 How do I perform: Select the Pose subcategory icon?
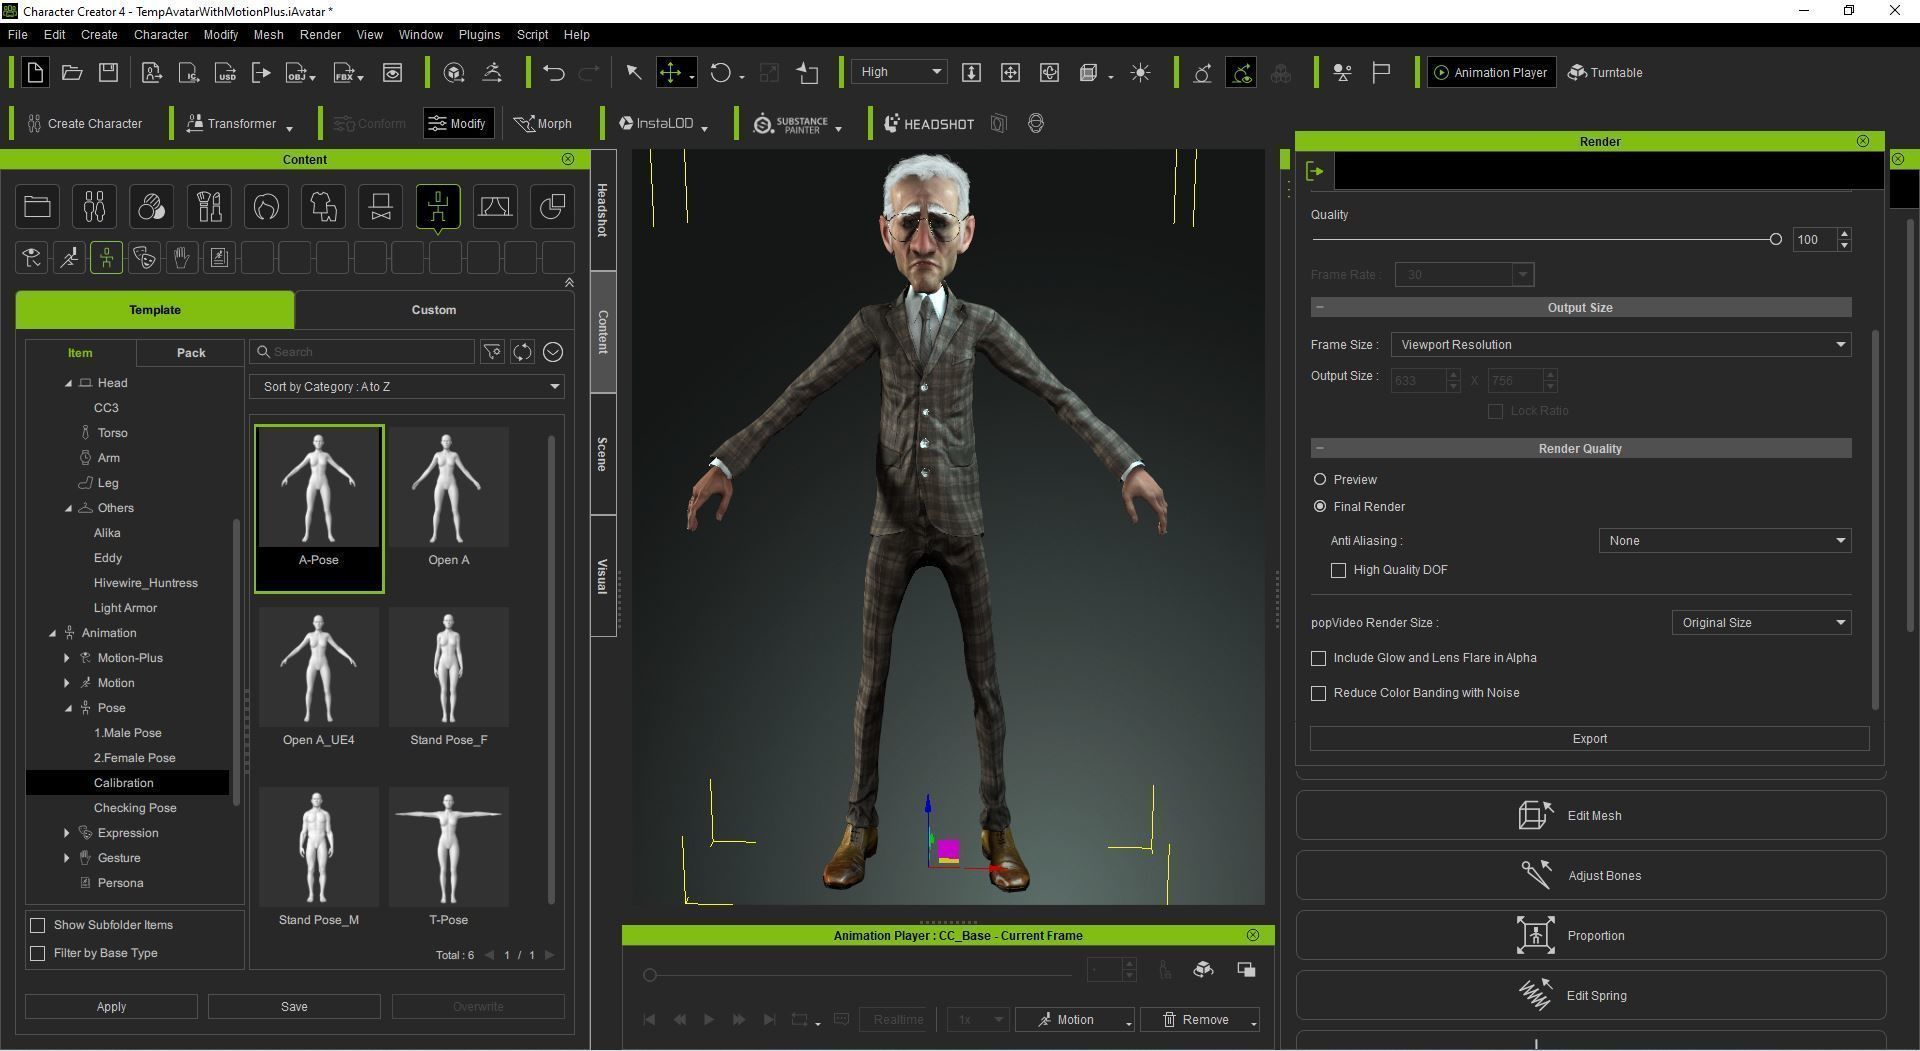pos(106,258)
